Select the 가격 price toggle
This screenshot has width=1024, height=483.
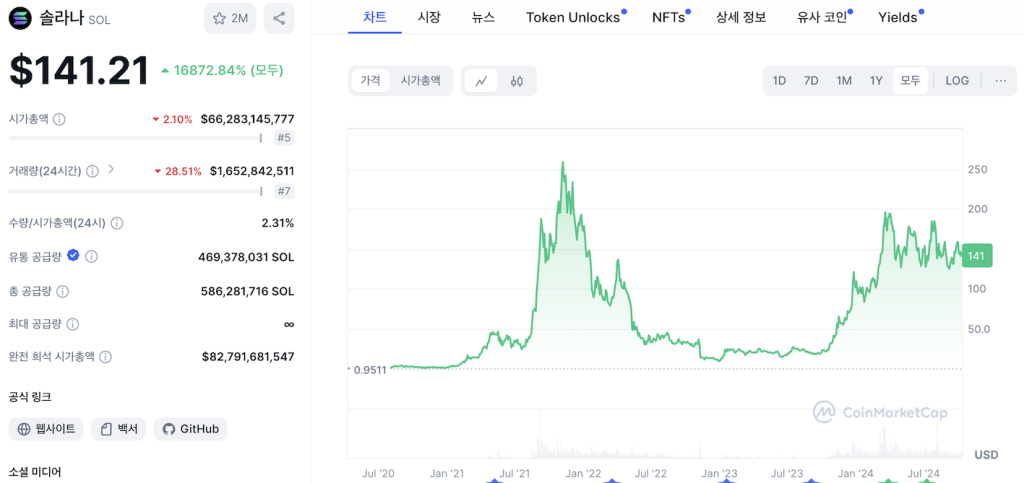[370, 81]
